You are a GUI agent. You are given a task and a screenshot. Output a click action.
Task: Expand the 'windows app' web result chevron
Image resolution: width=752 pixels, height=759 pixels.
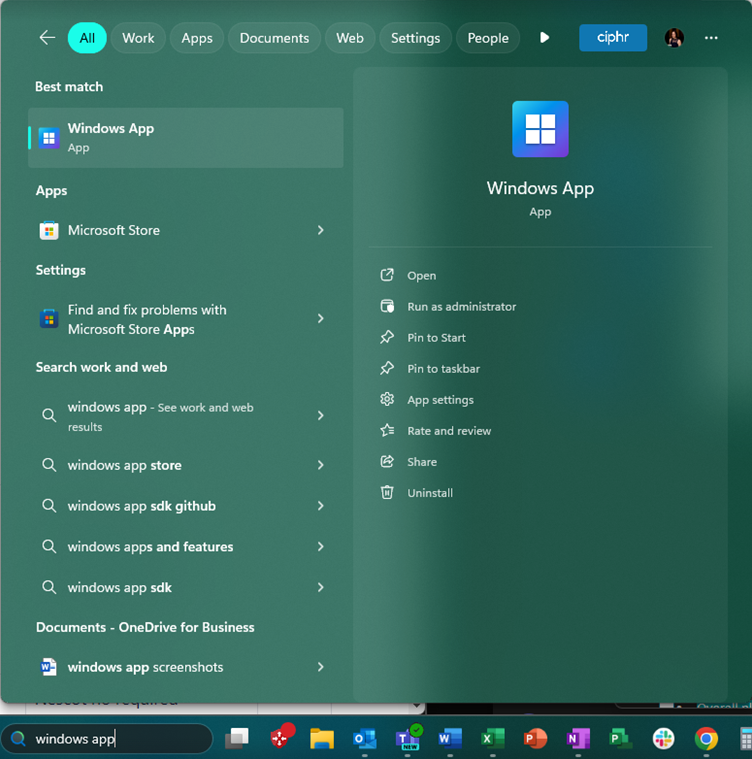click(320, 415)
